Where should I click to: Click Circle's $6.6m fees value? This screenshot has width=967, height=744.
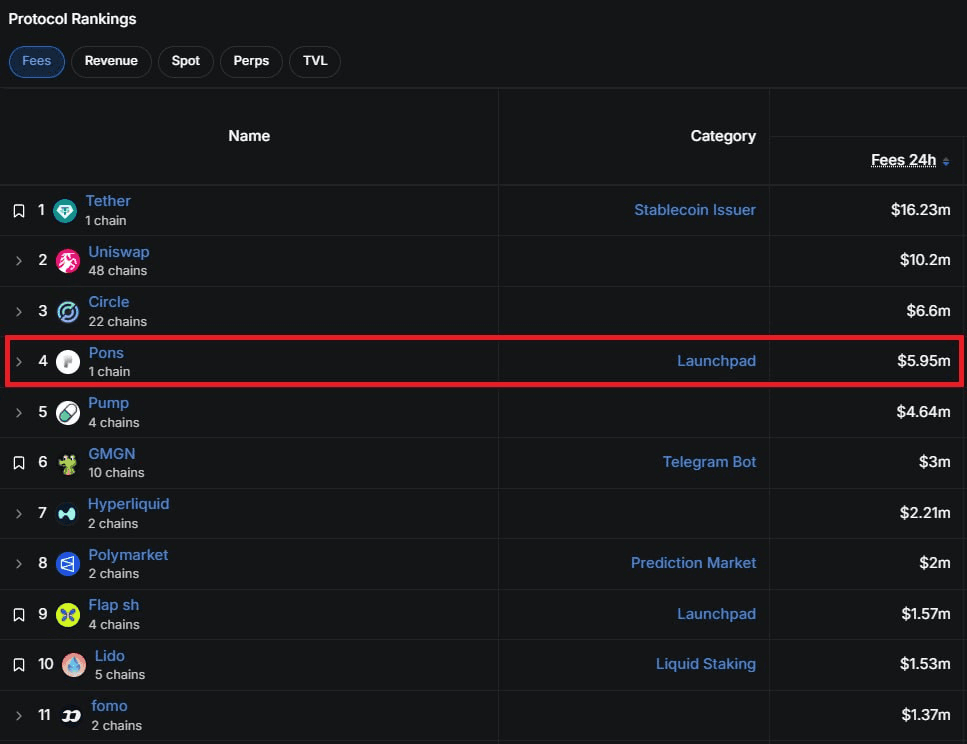pos(928,310)
